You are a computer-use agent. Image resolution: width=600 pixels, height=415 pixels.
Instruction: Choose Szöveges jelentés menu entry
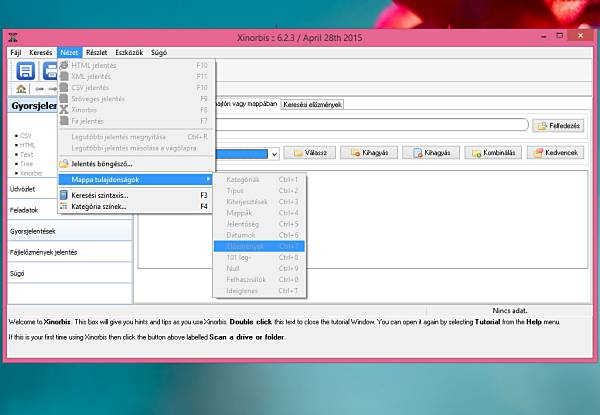click(135, 99)
